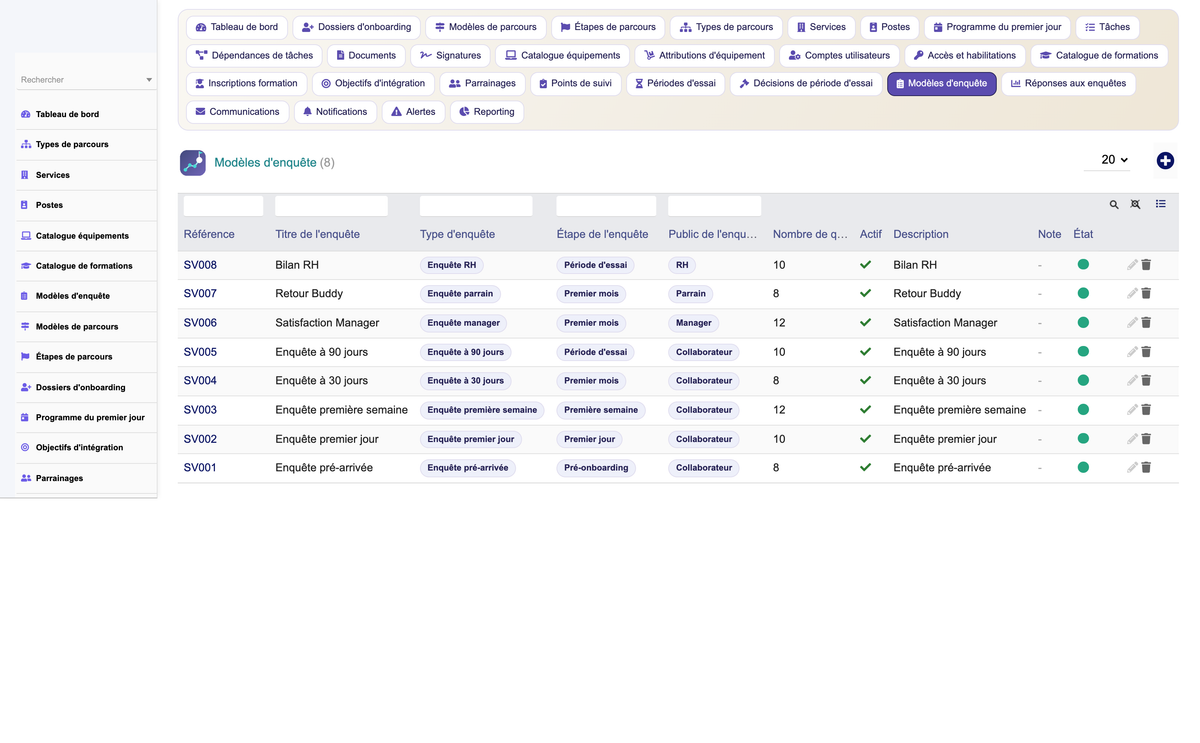Edit the SV008 Bilan RH row pencil icon

1132,265
